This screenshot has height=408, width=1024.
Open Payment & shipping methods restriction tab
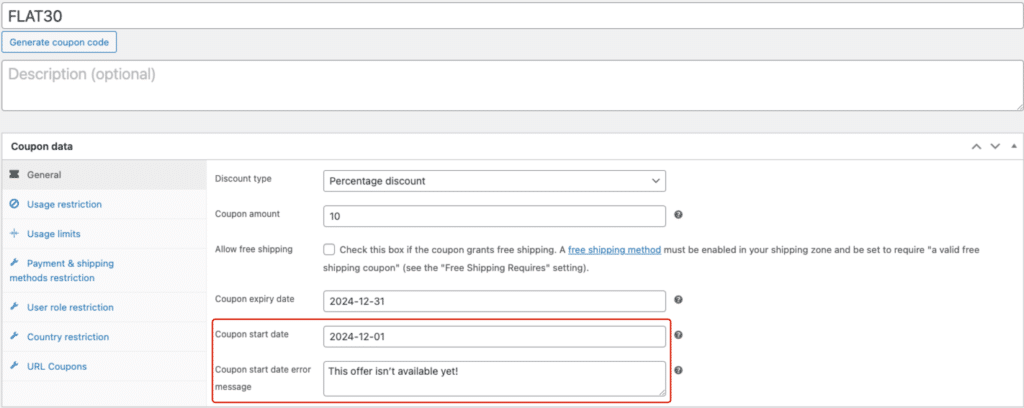pyautogui.click(x=104, y=270)
